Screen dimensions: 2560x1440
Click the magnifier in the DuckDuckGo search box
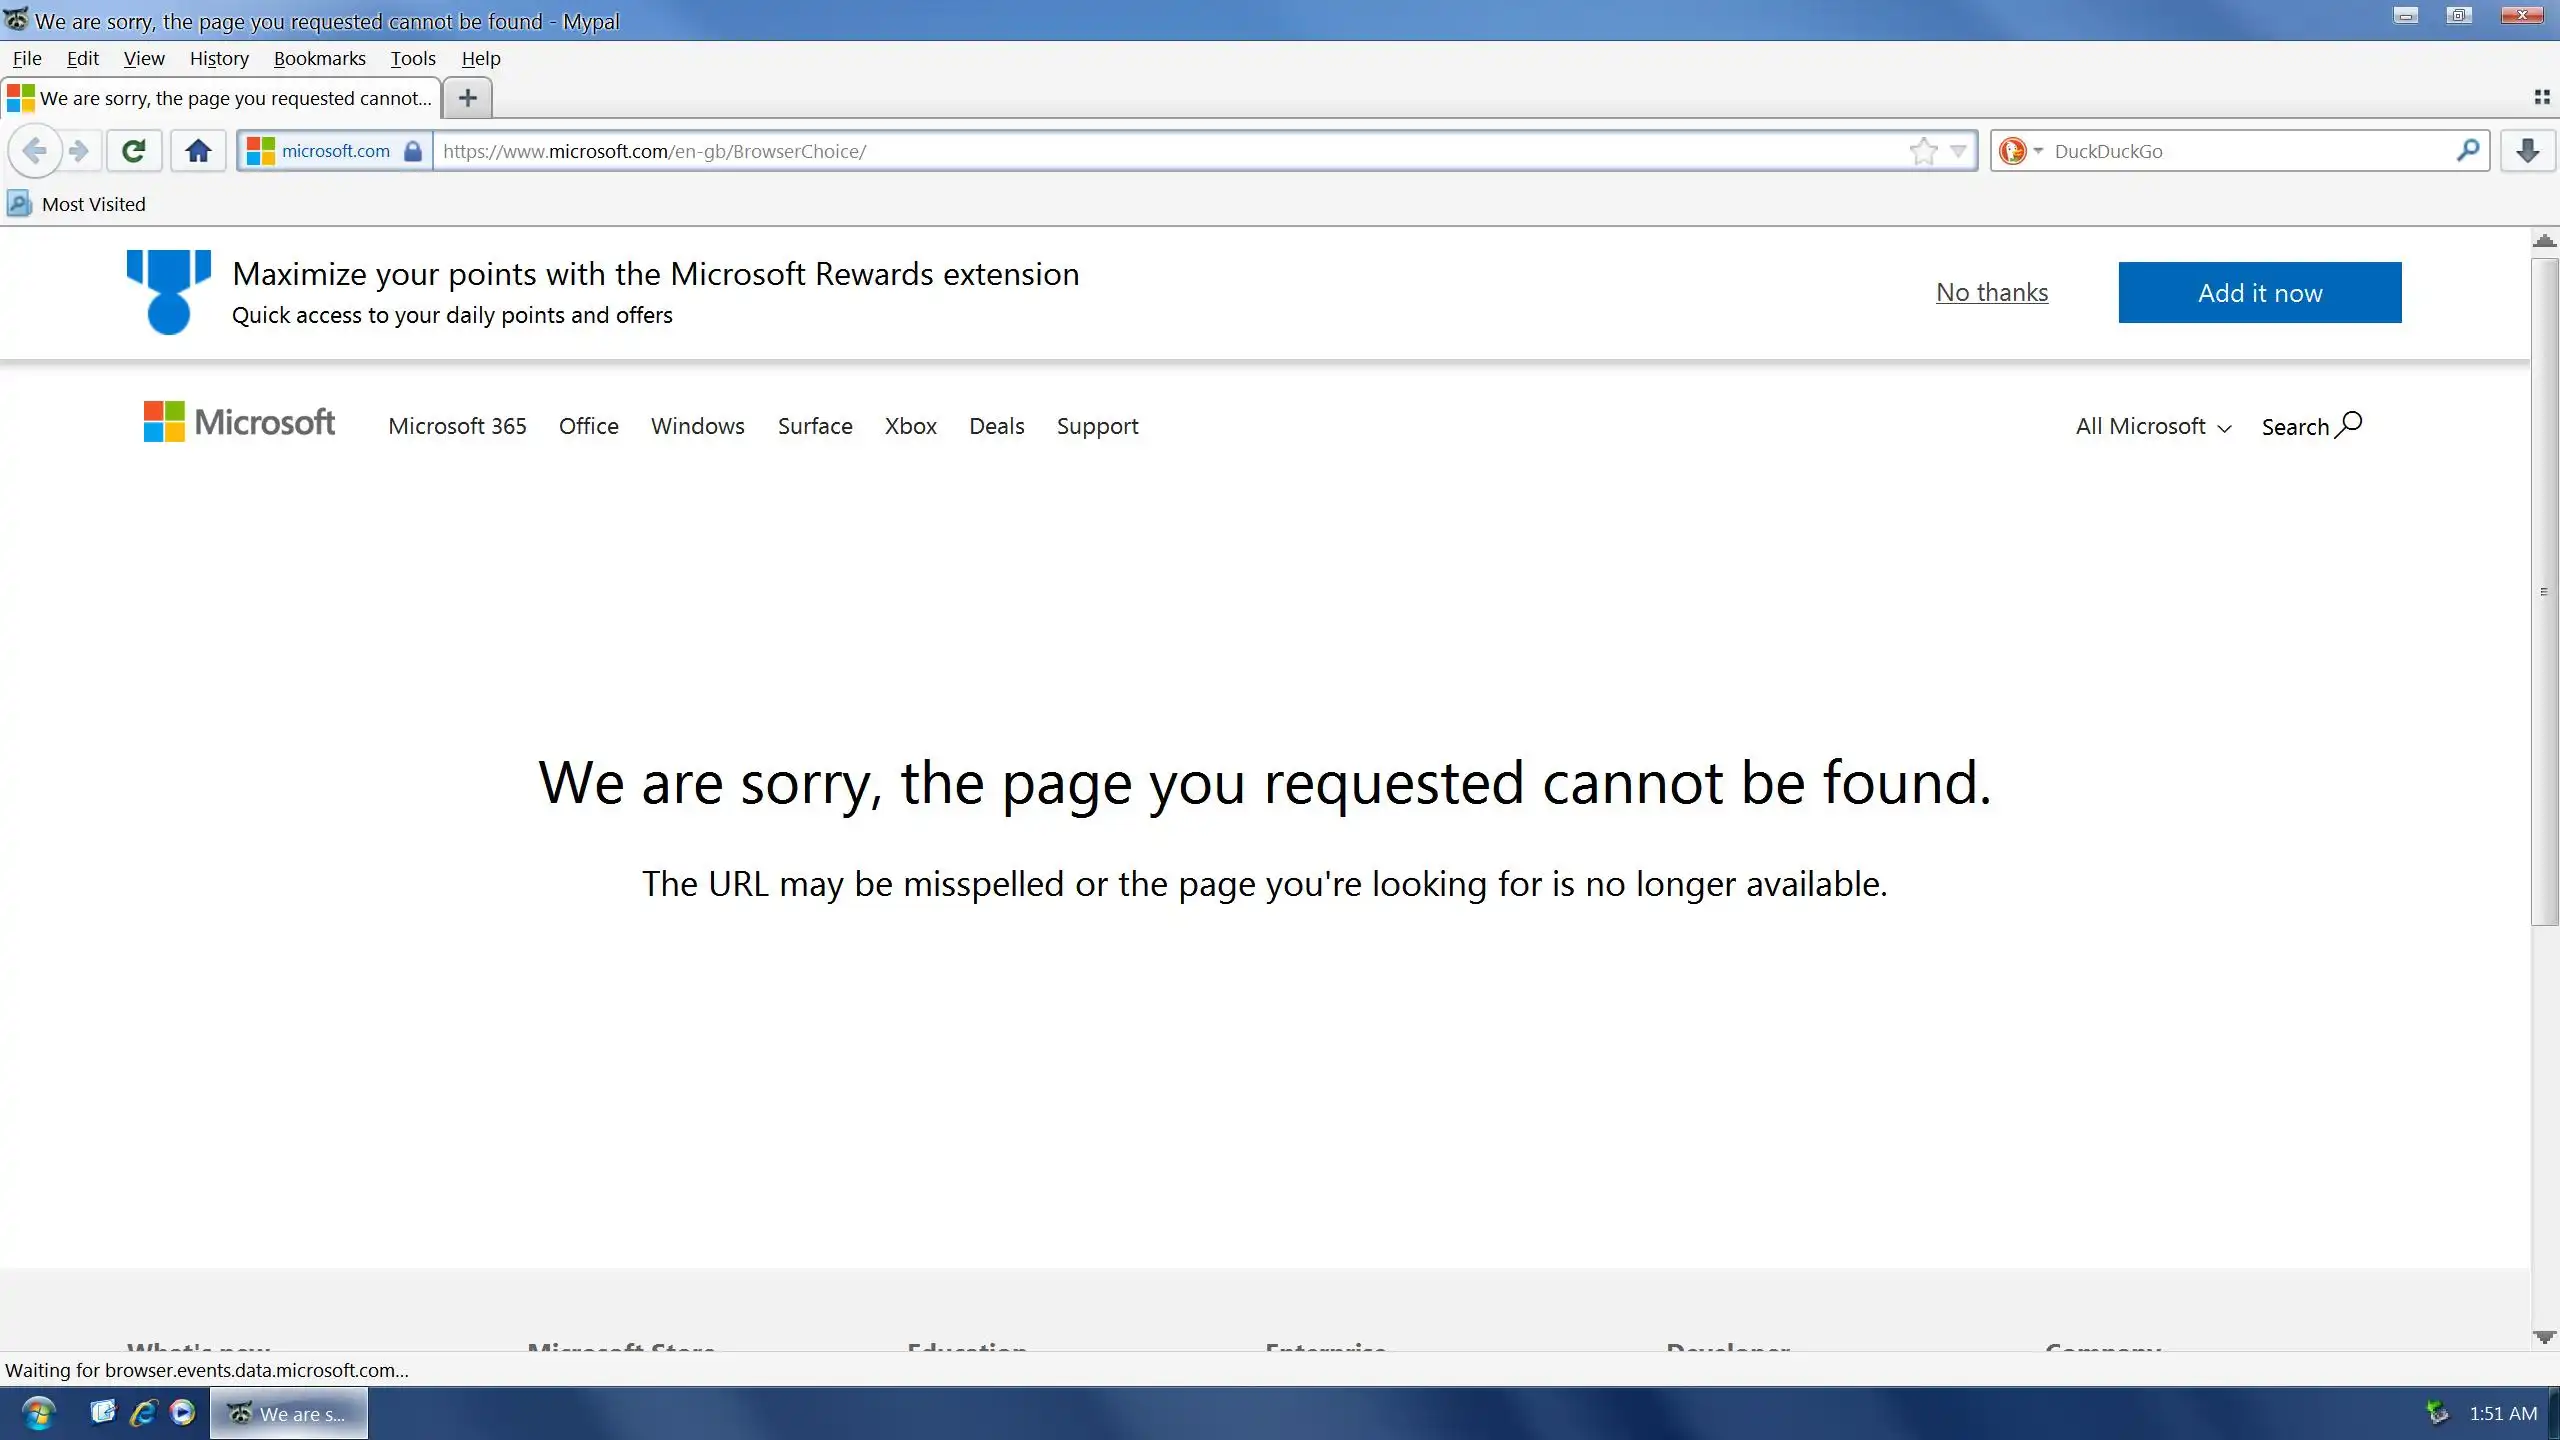coord(2466,151)
